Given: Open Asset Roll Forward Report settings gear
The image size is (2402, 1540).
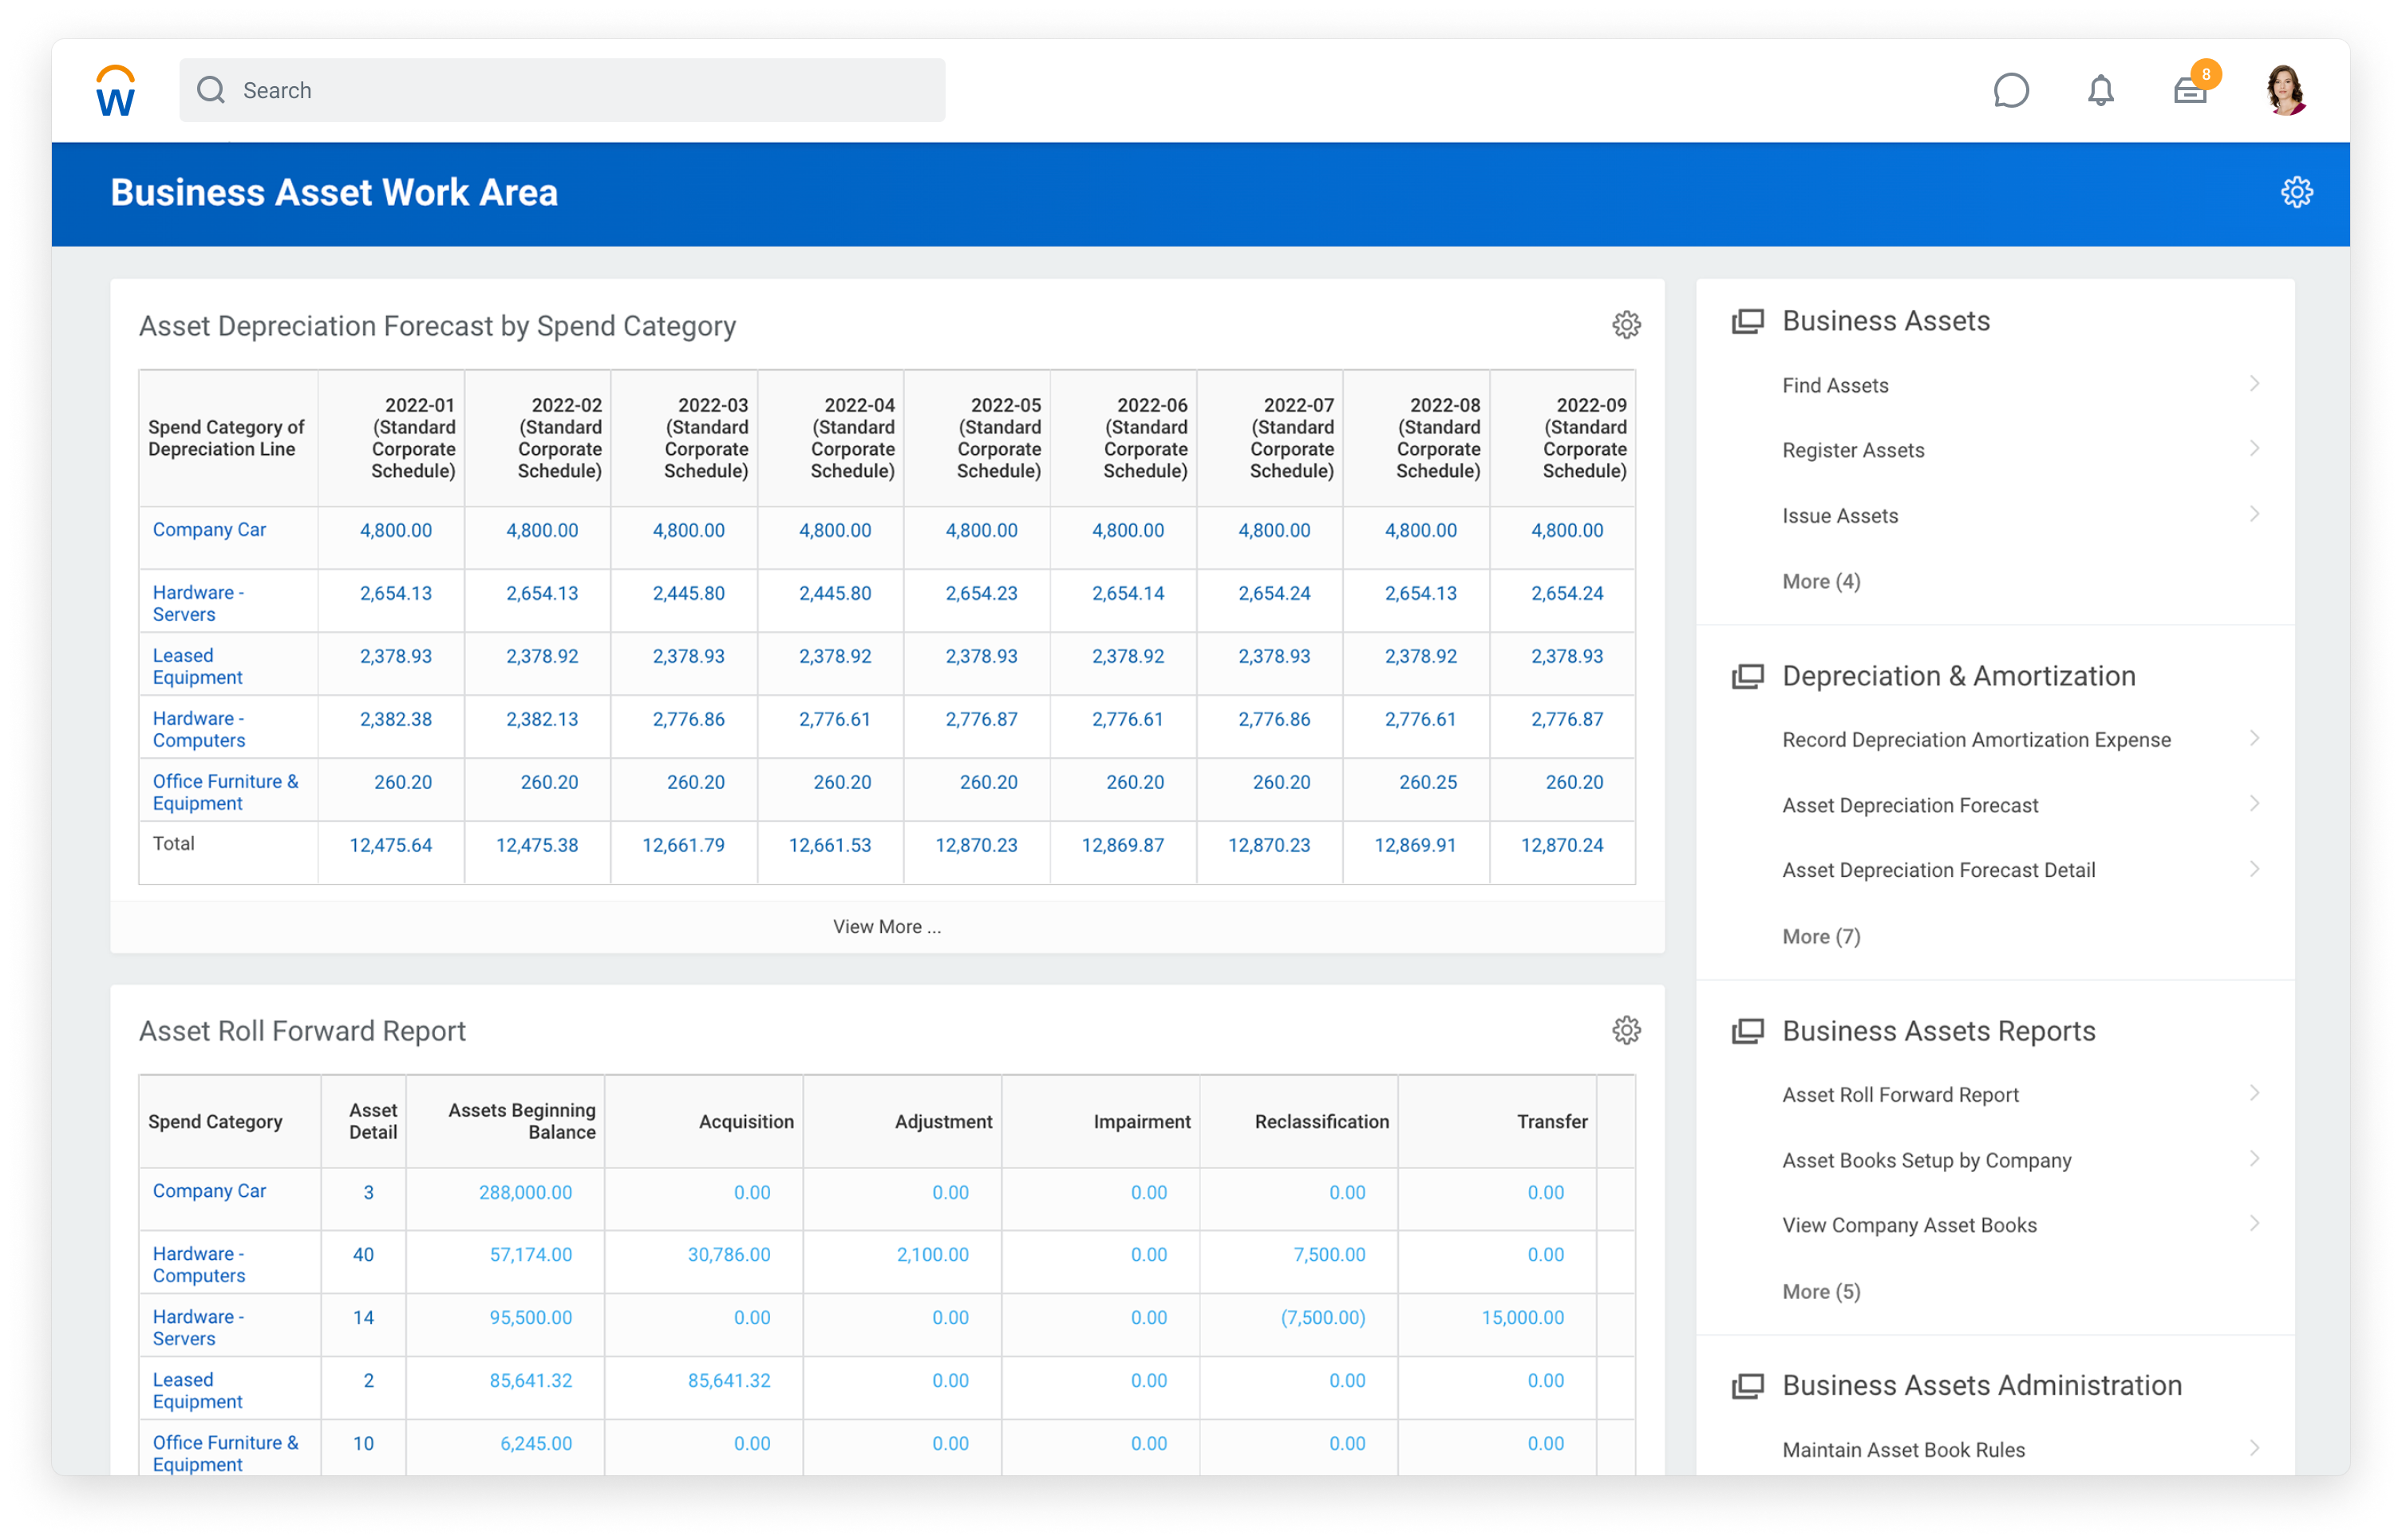Looking at the screenshot, I should click(1626, 1029).
